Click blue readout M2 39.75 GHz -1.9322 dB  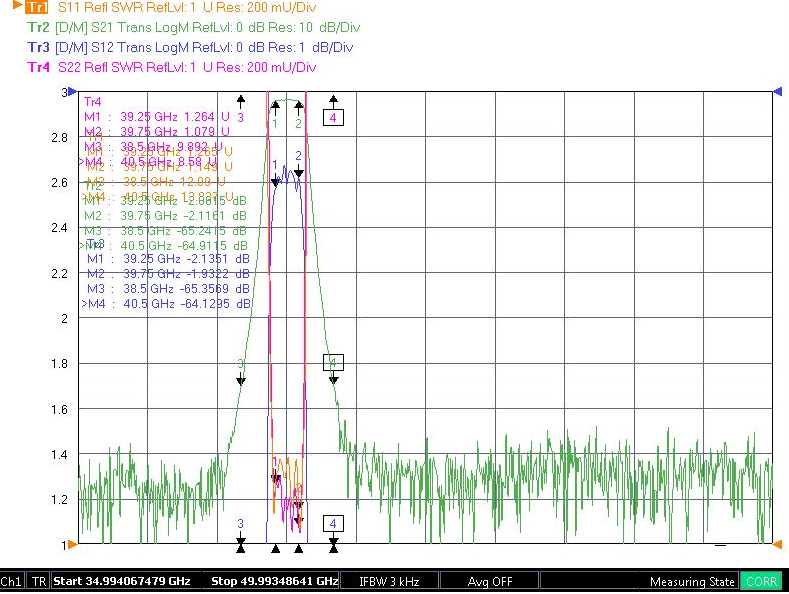click(x=168, y=274)
